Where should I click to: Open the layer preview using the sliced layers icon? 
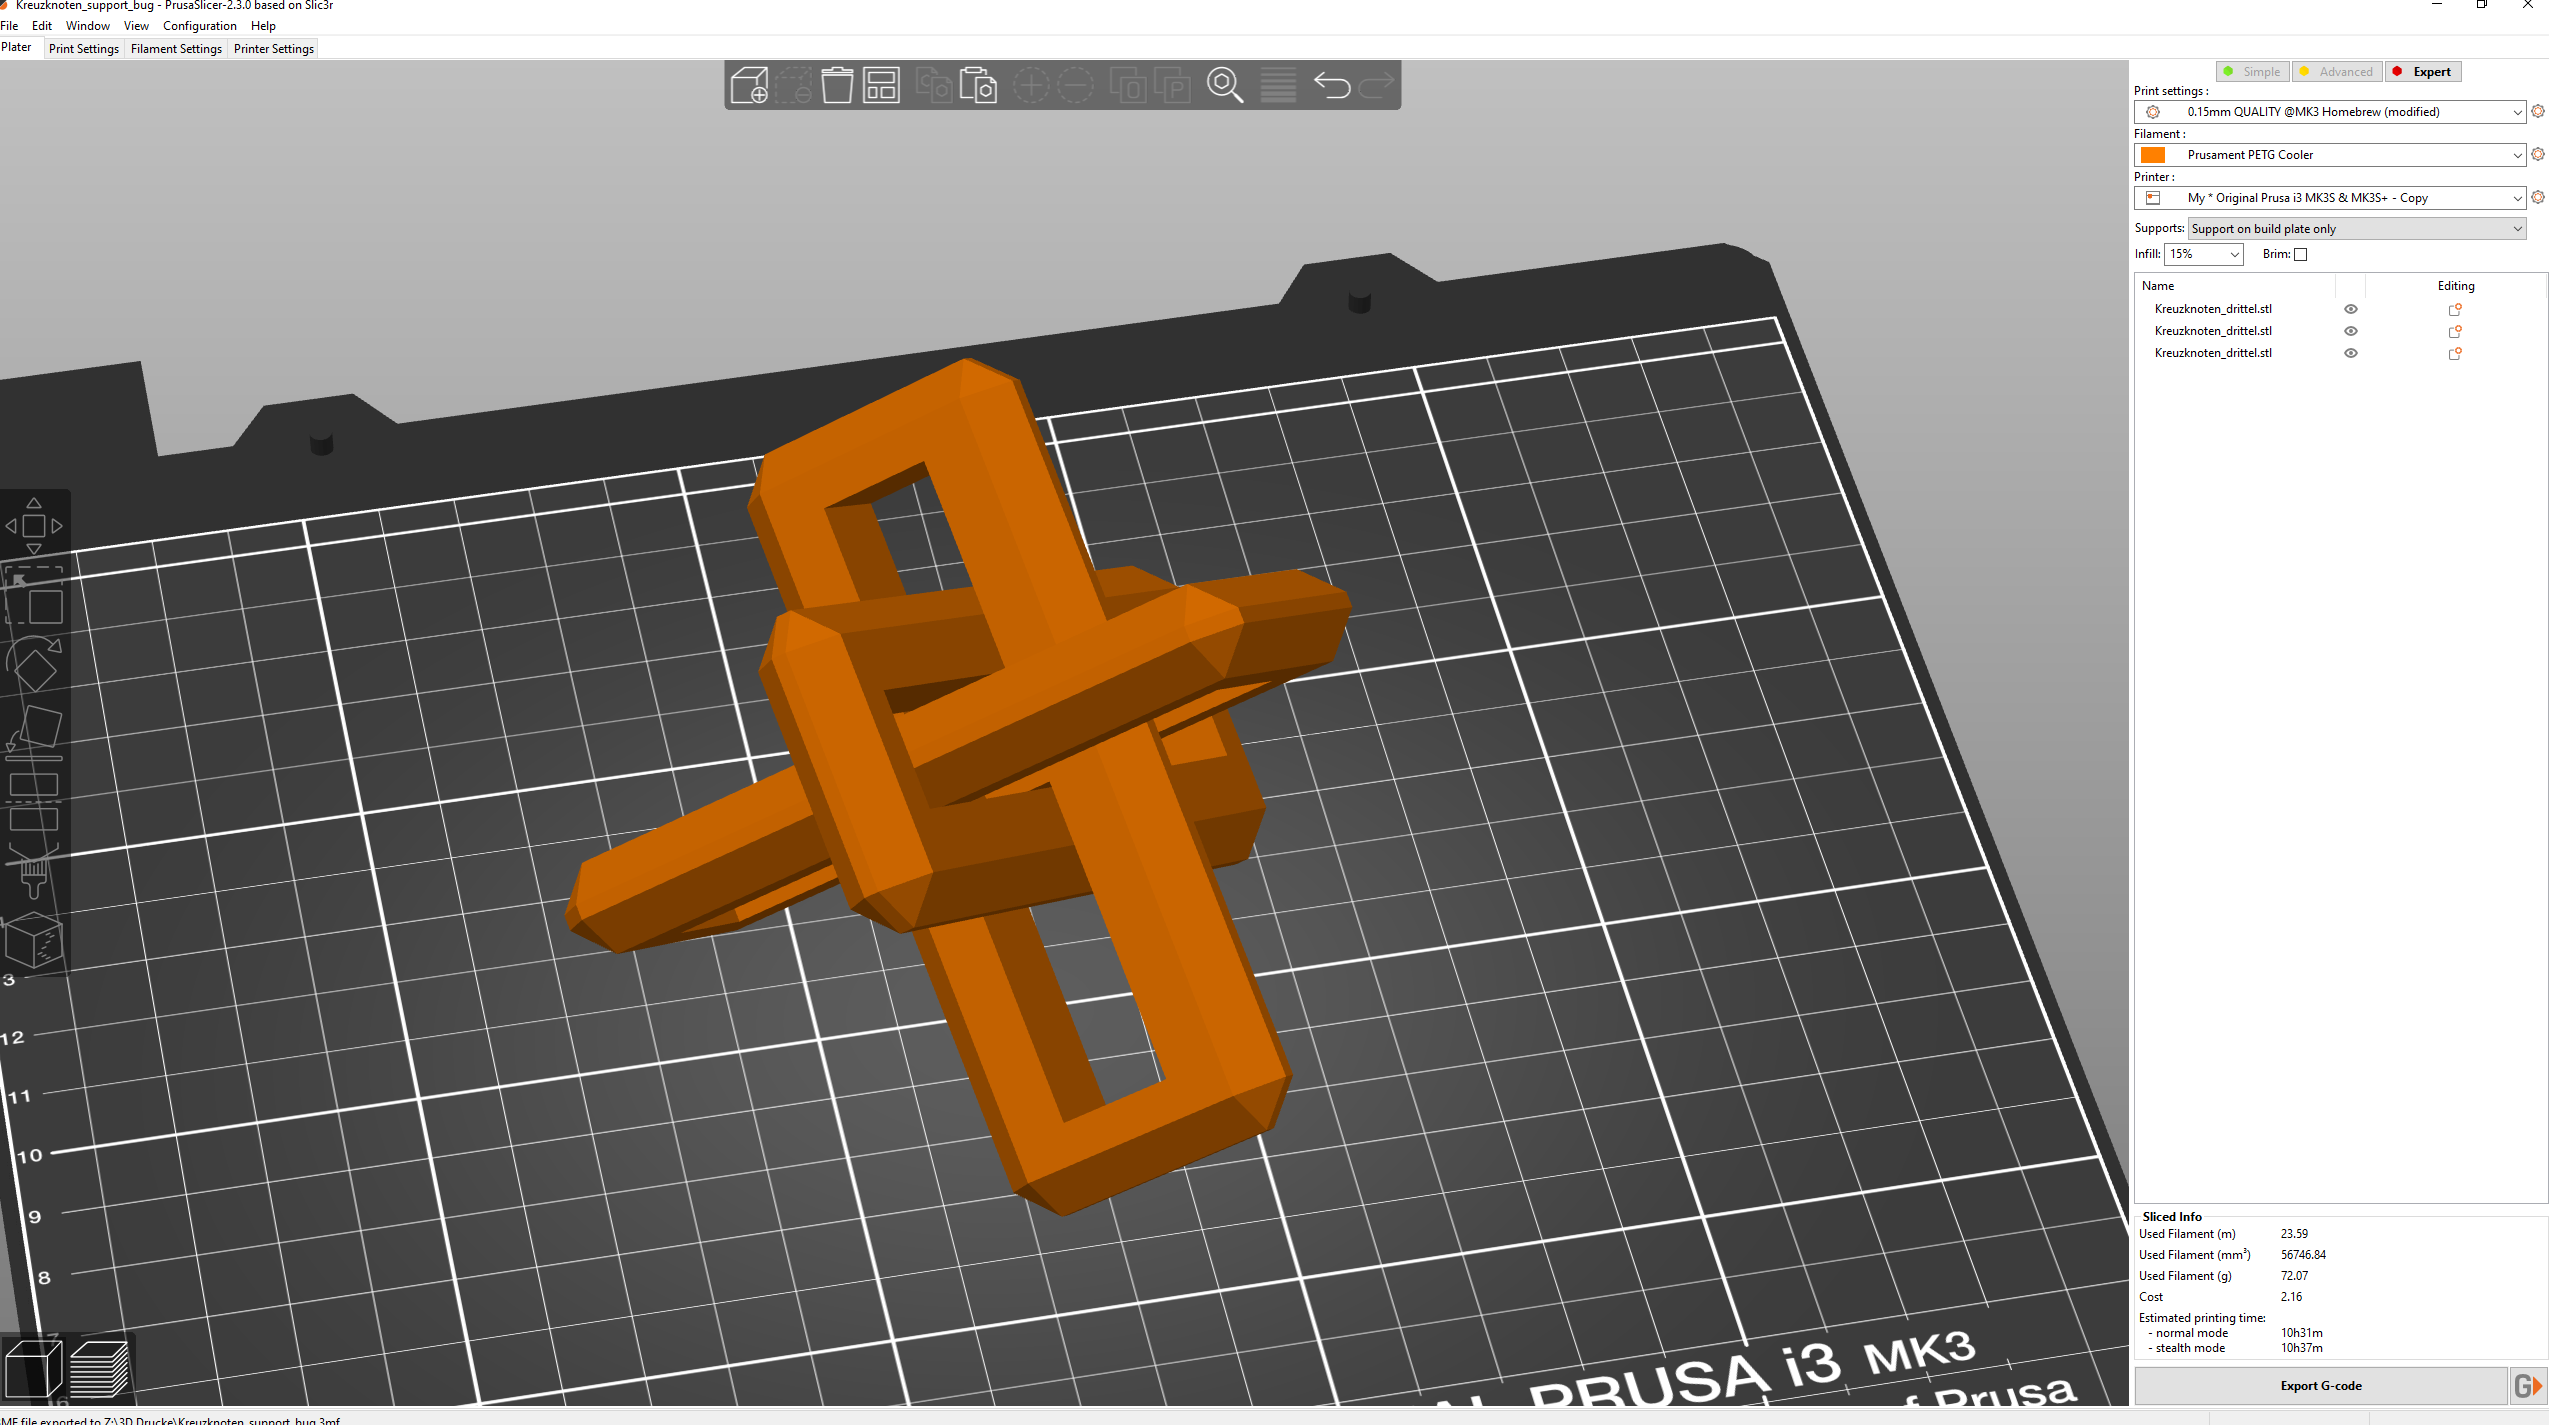pos(100,1368)
